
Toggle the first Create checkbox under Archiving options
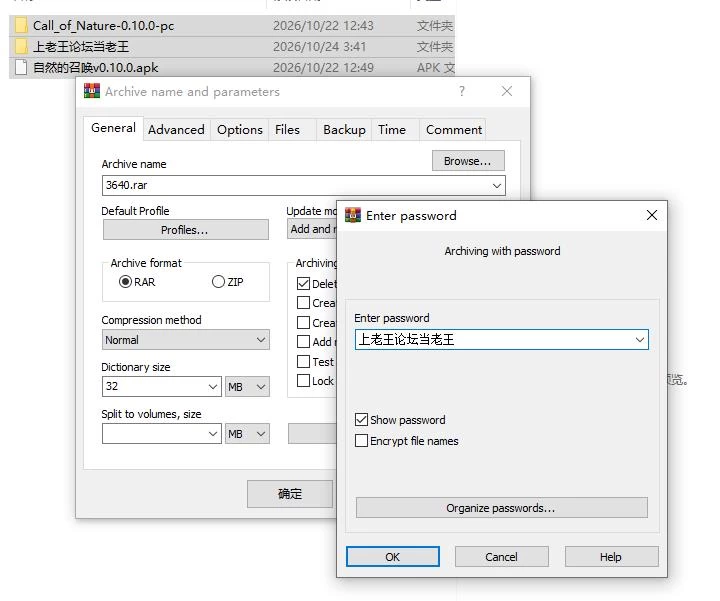pyautogui.click(x=303, y=303)
